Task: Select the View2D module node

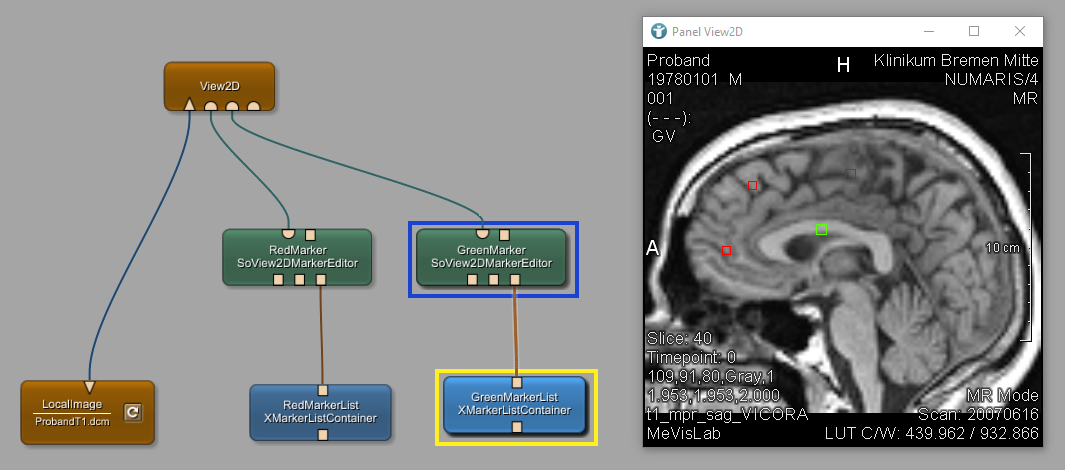Action: tap(219, 84)
